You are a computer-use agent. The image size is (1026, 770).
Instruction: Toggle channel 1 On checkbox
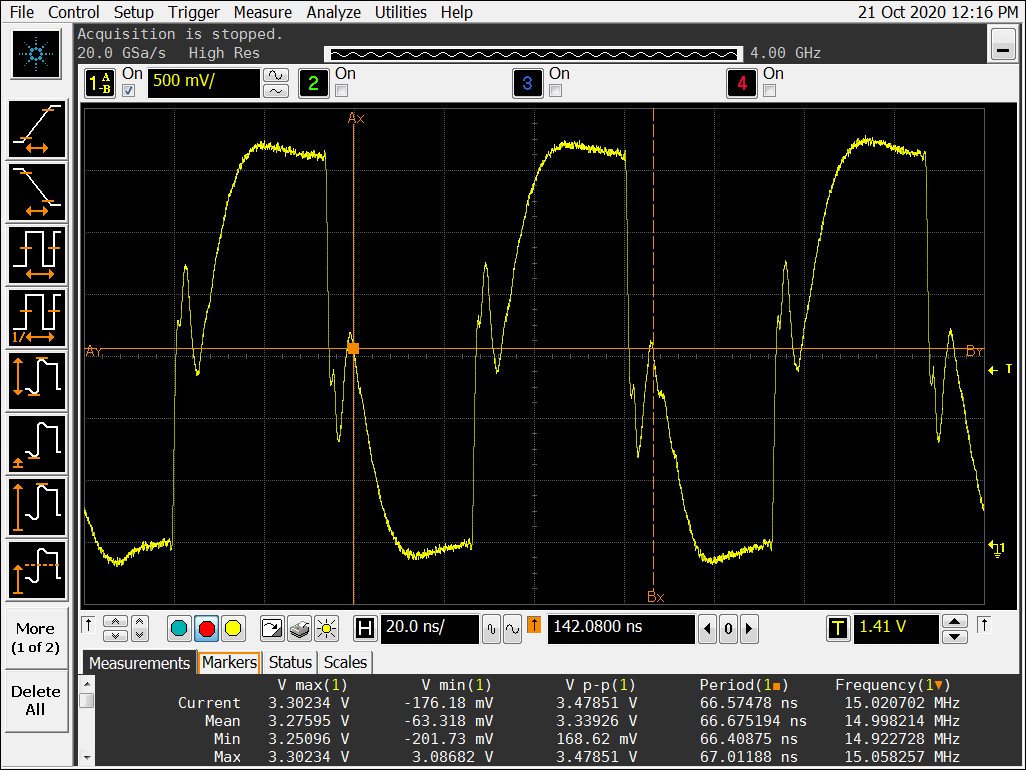128,91
